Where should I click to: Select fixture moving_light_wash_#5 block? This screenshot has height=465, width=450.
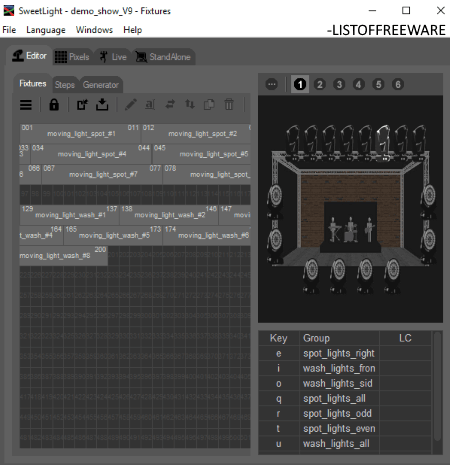[113, 235]
